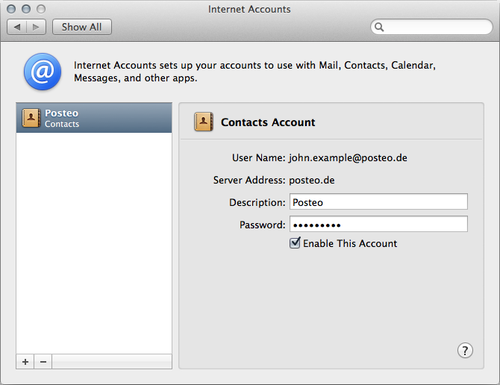
Task: Focus the search field in the toolbar
Action: (431, 27)
